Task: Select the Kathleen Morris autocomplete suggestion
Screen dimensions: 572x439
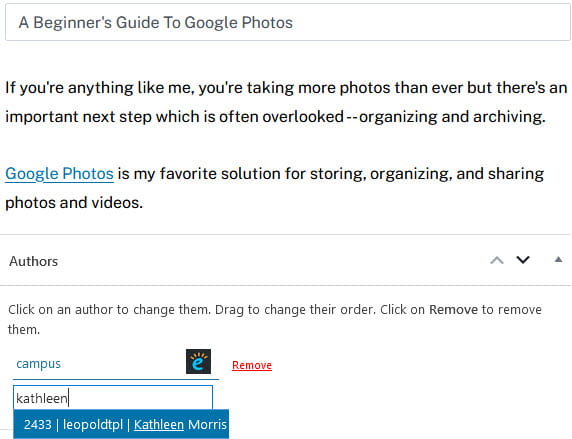Action: 121,424
